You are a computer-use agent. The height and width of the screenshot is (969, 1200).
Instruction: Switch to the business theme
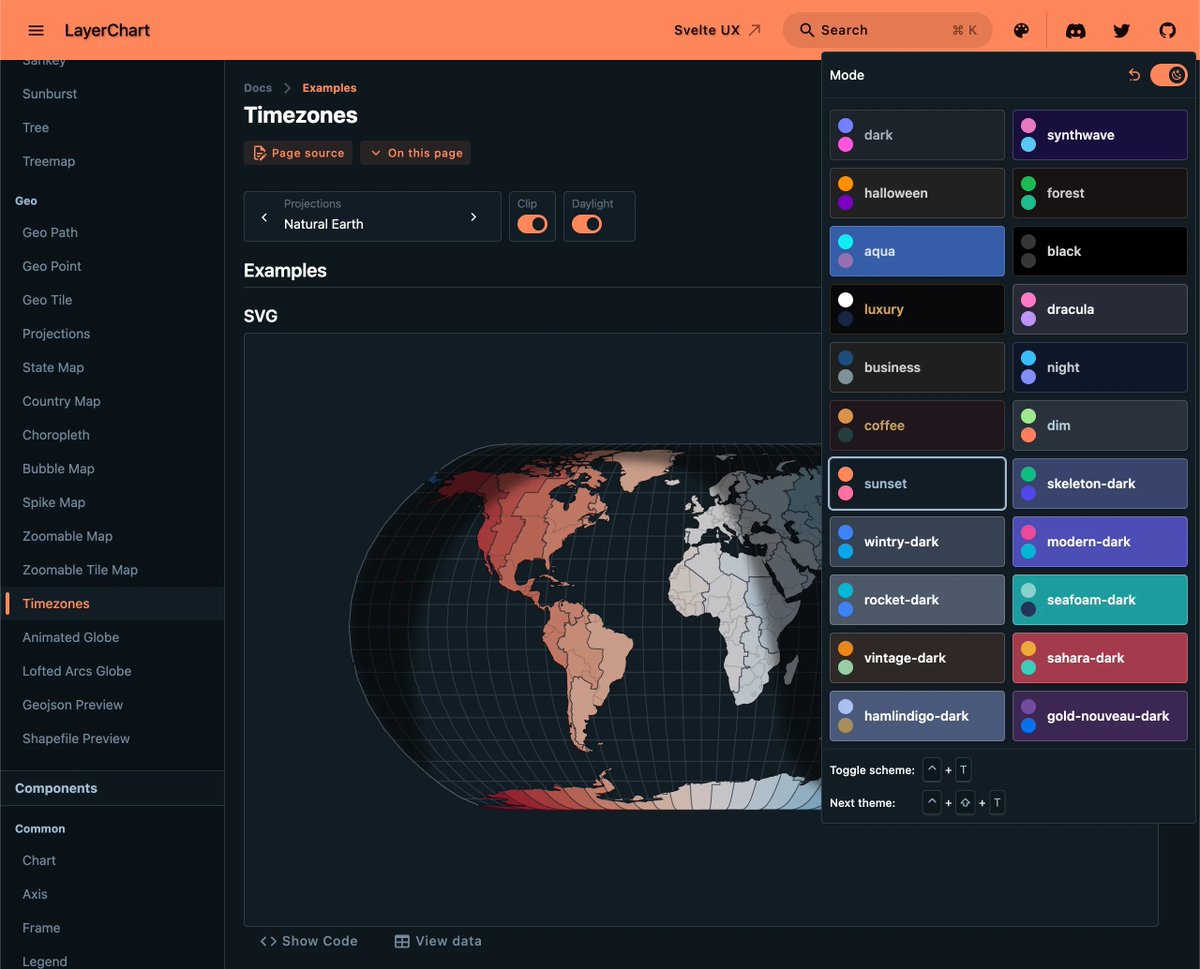pos(917,367)
